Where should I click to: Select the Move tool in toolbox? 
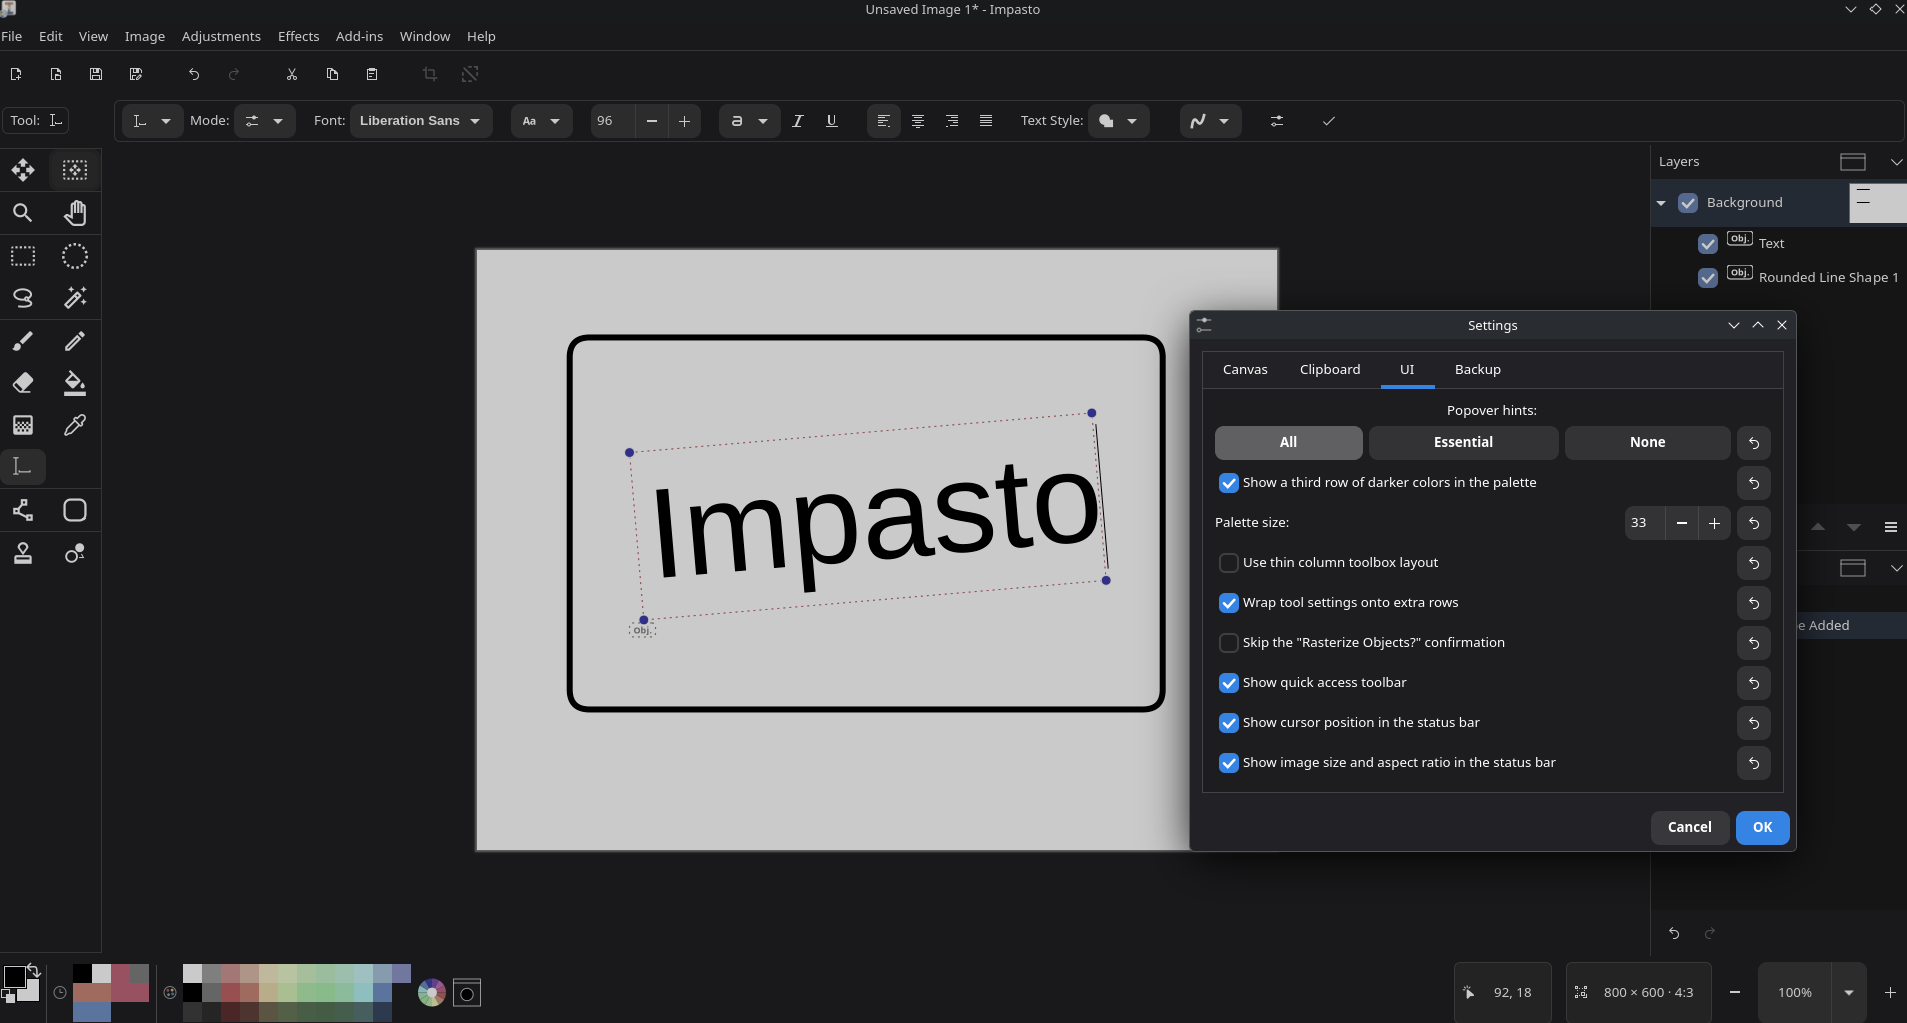point(23,170)
